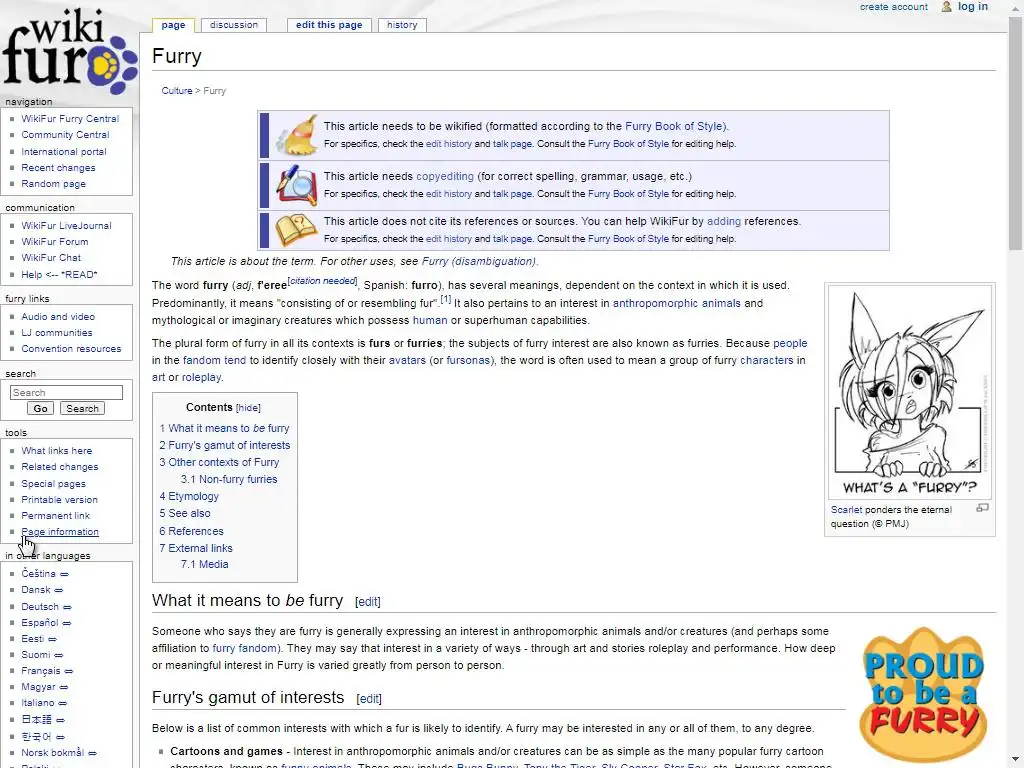Viewport: 1024px width, 768px height.
Task: Click the WikiFur paw logo
Action: click(x=69, y=51)
